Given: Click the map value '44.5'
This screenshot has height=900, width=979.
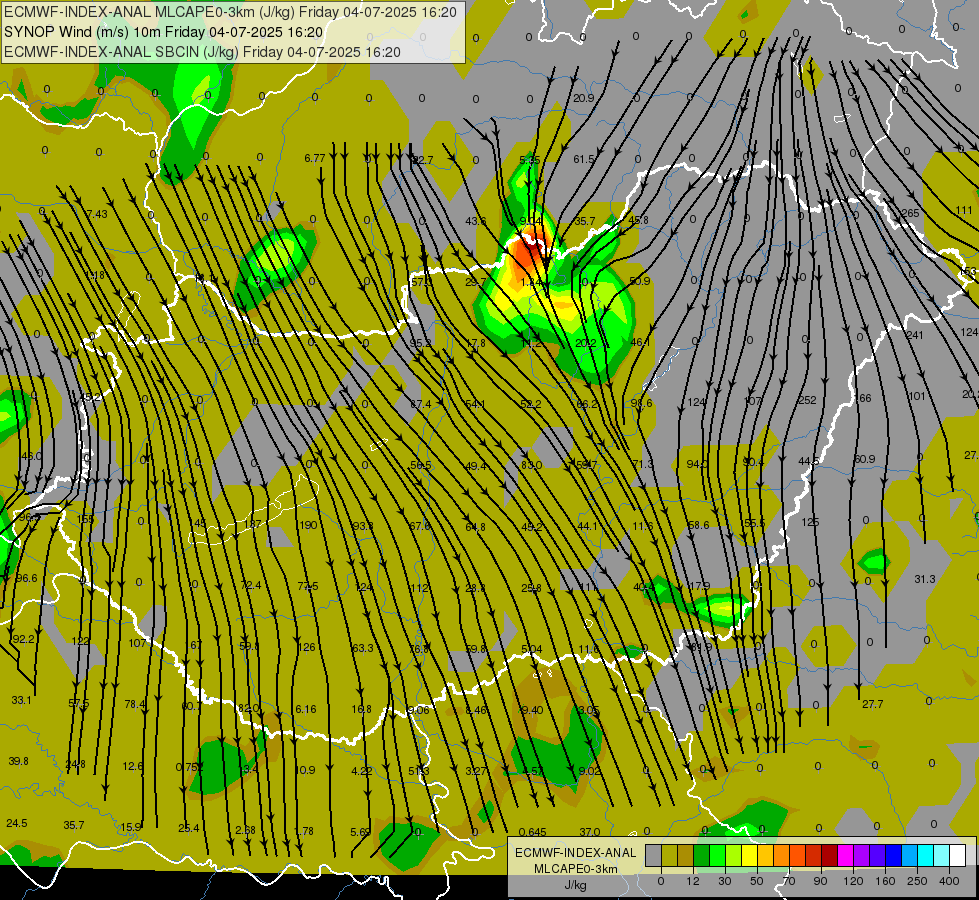Looking at the screenshot, I should [808, 461].
